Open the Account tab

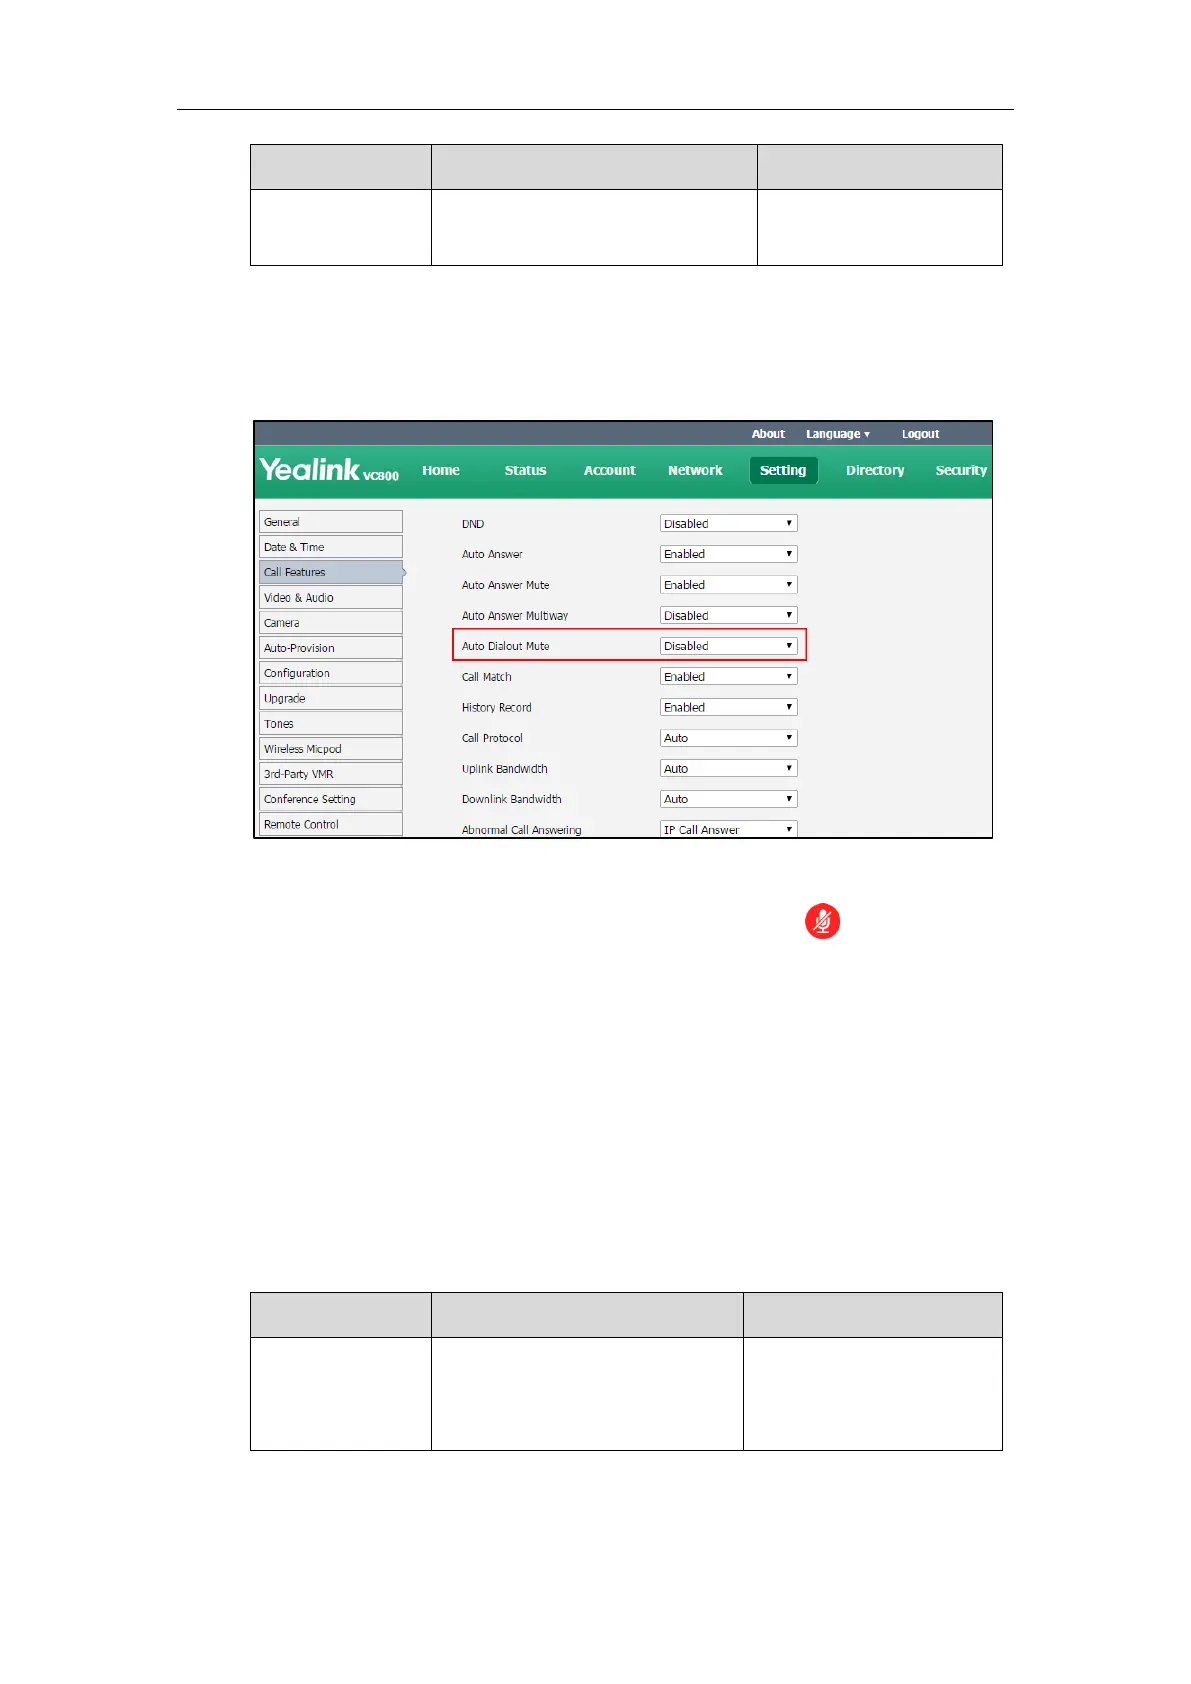coord(609,470)
